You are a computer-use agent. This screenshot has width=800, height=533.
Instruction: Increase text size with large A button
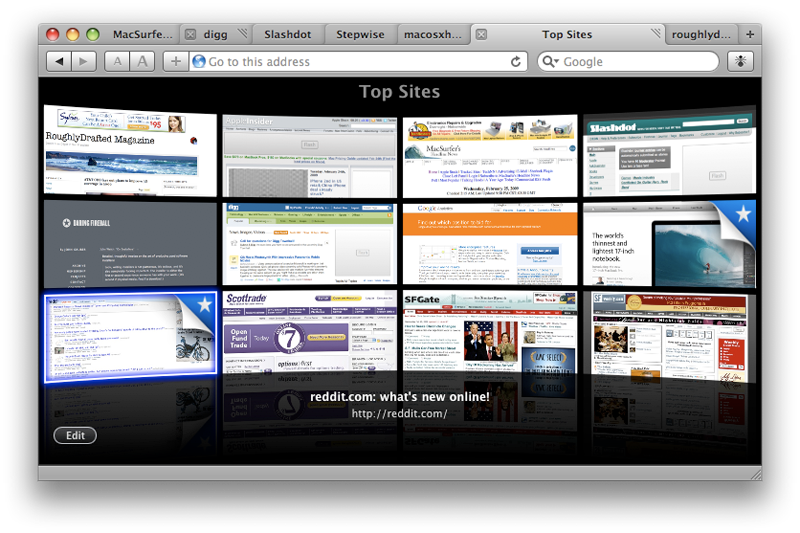pyautogui.click(x=142, y=62)
